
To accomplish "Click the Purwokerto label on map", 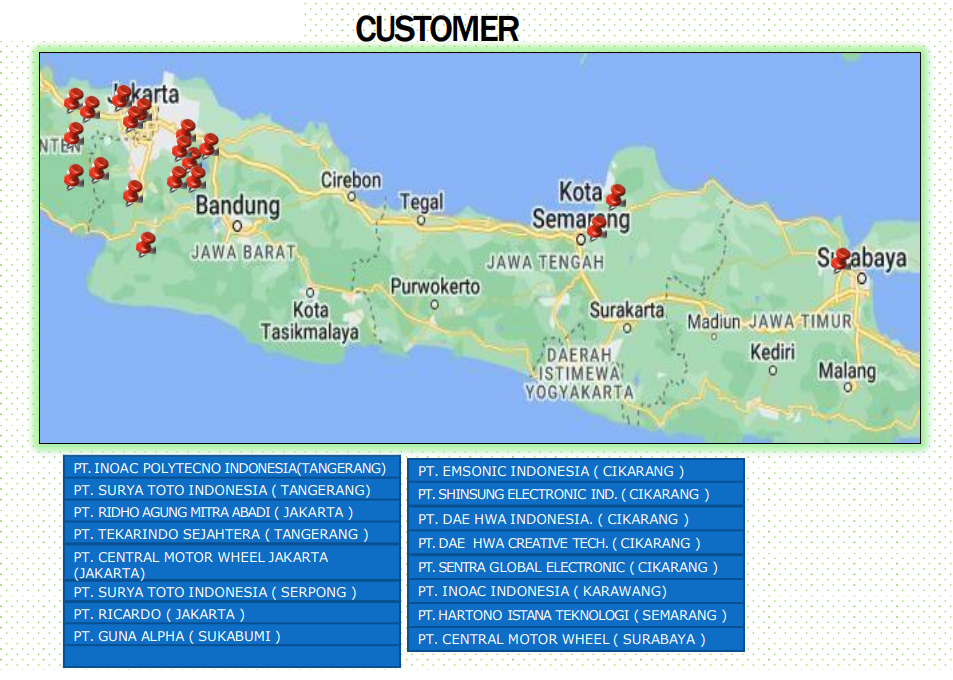I will (435, 286).
